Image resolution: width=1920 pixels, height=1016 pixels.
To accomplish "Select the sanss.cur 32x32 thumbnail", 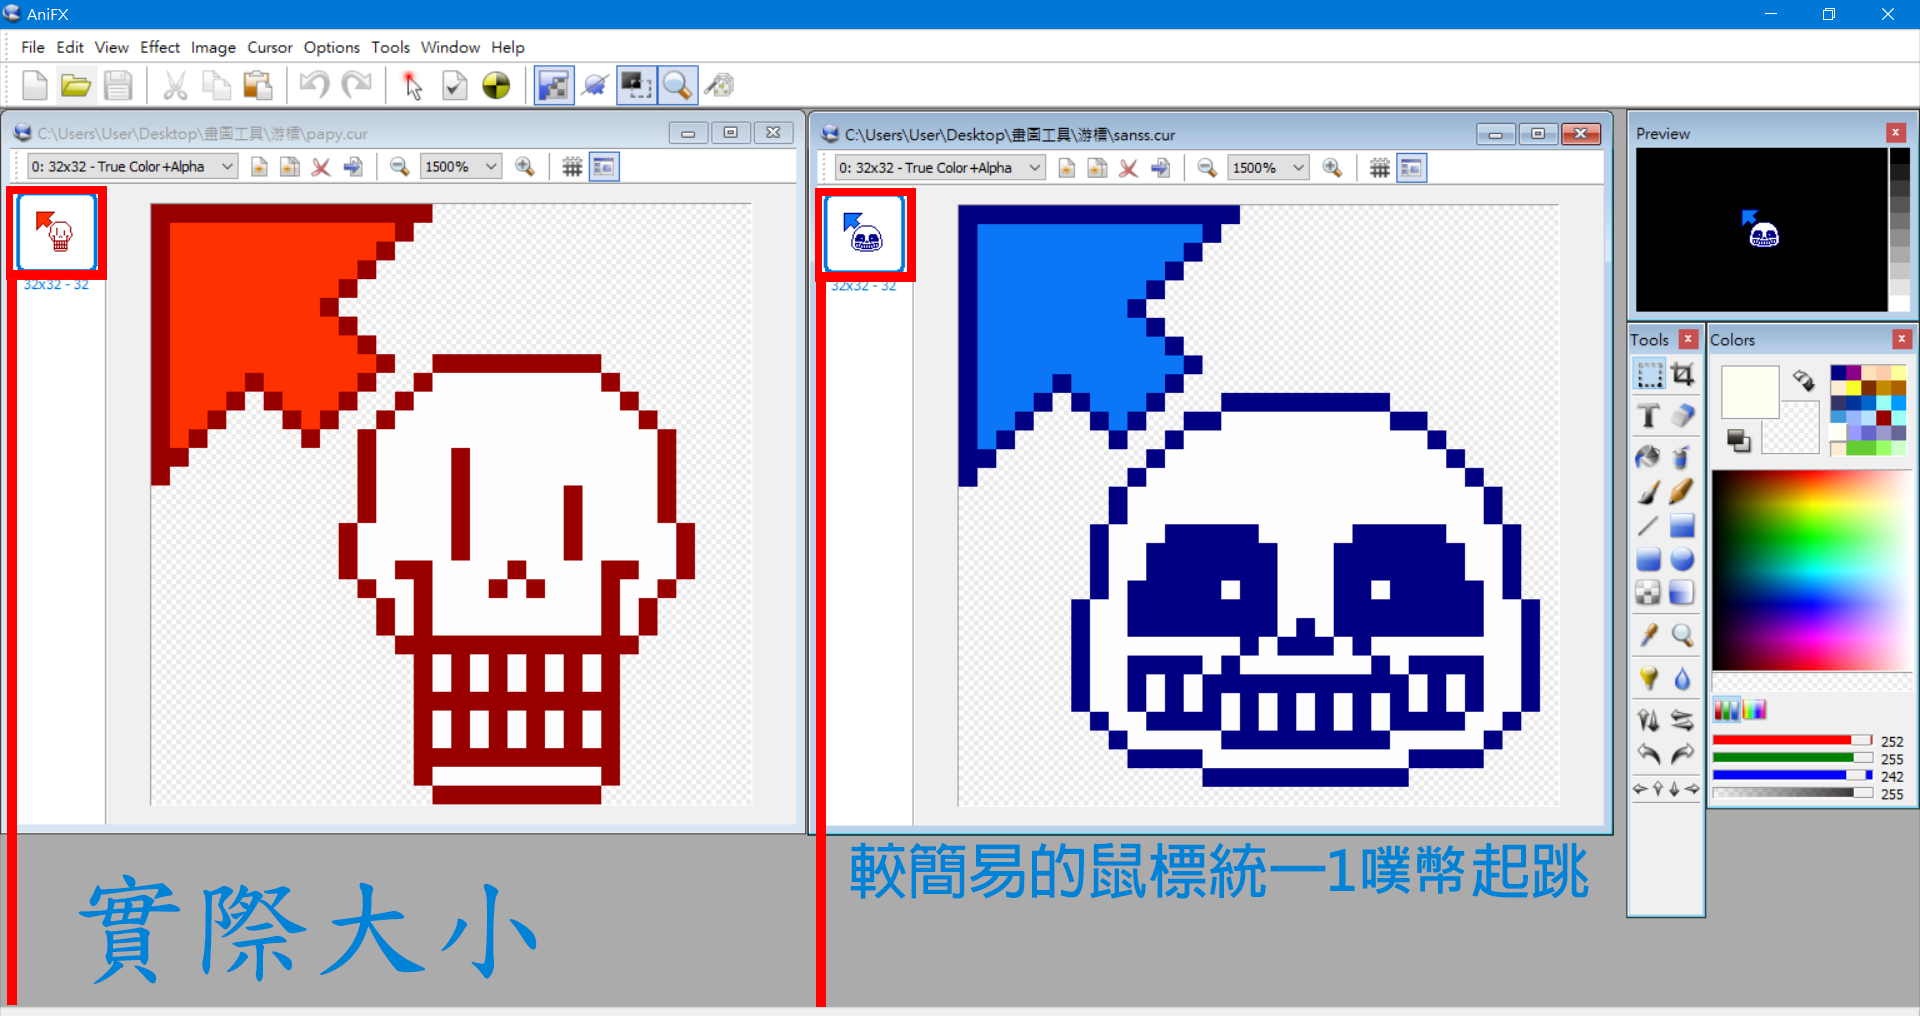I will pos(864,233).
